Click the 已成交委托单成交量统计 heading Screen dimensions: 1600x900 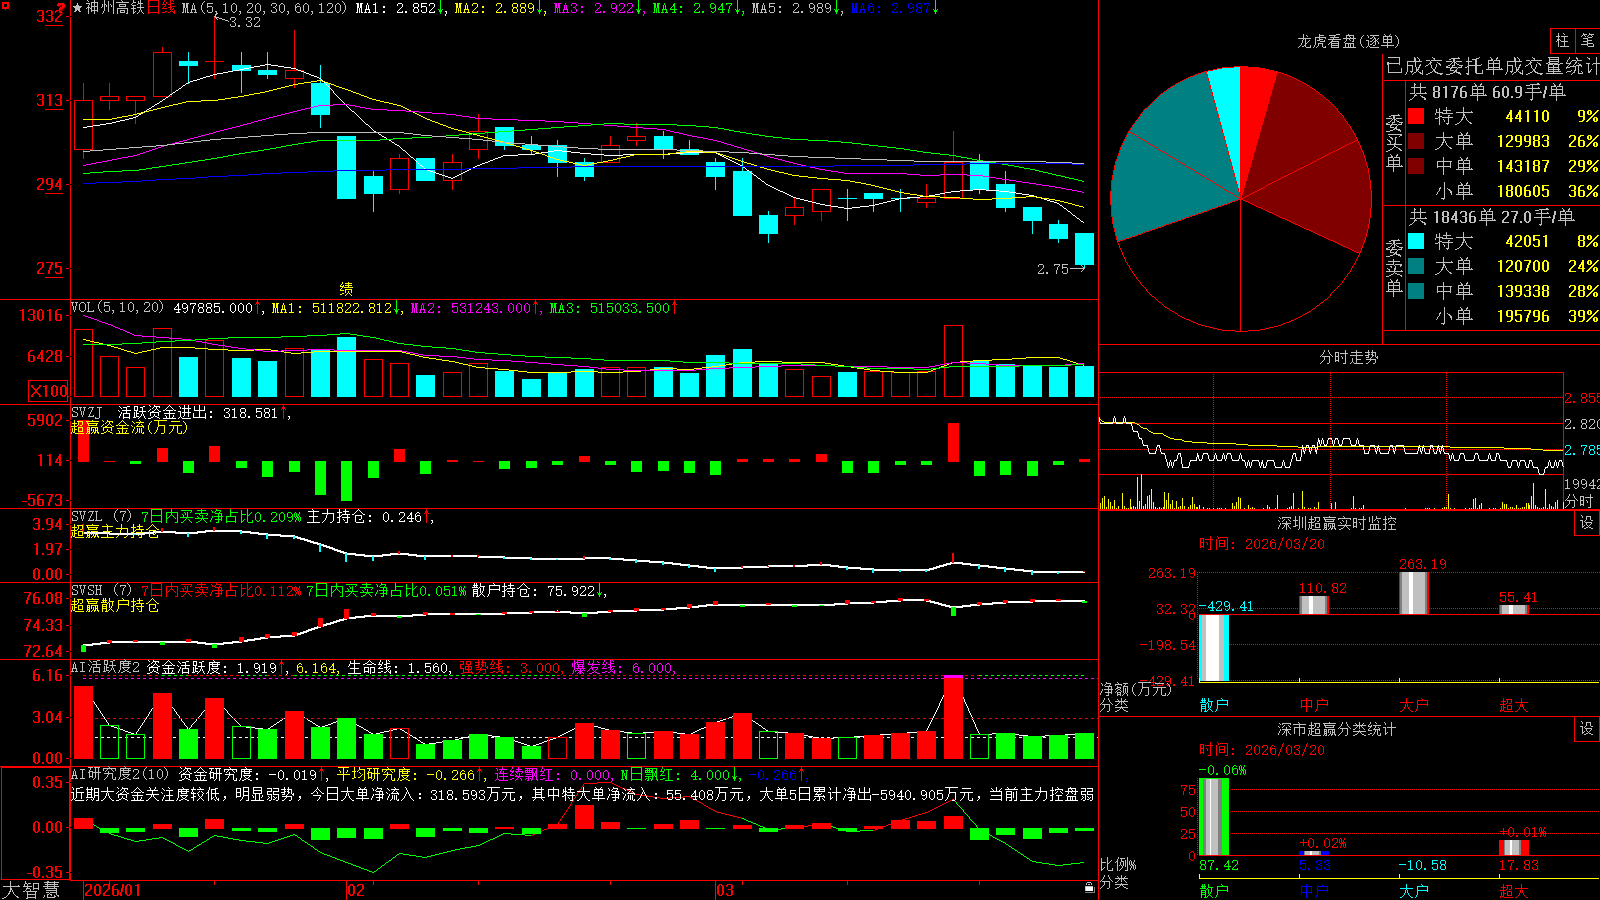point(1493,66)
